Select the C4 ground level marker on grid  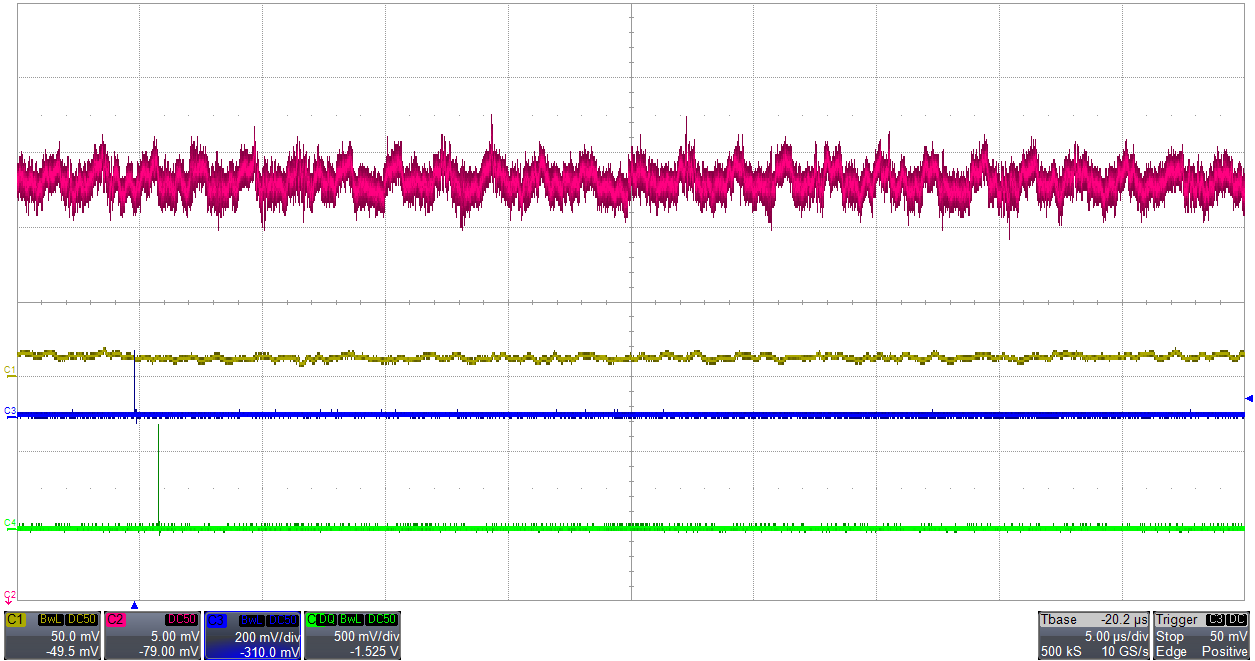10,523
